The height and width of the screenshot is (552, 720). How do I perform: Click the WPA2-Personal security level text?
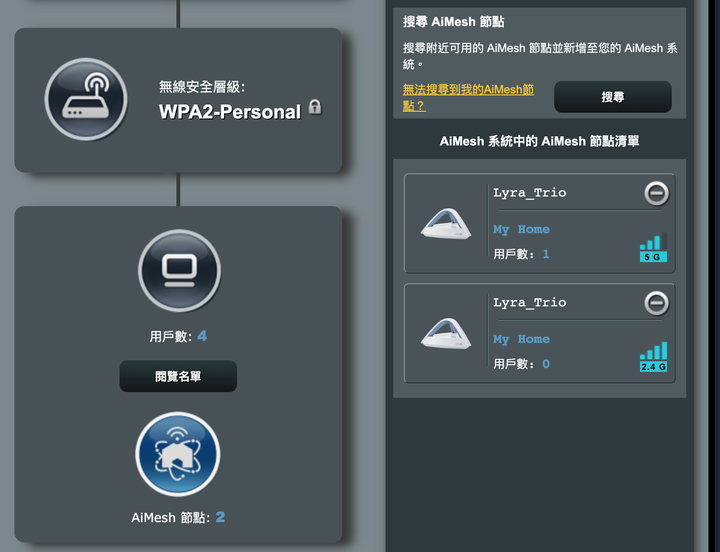(230, 112)
